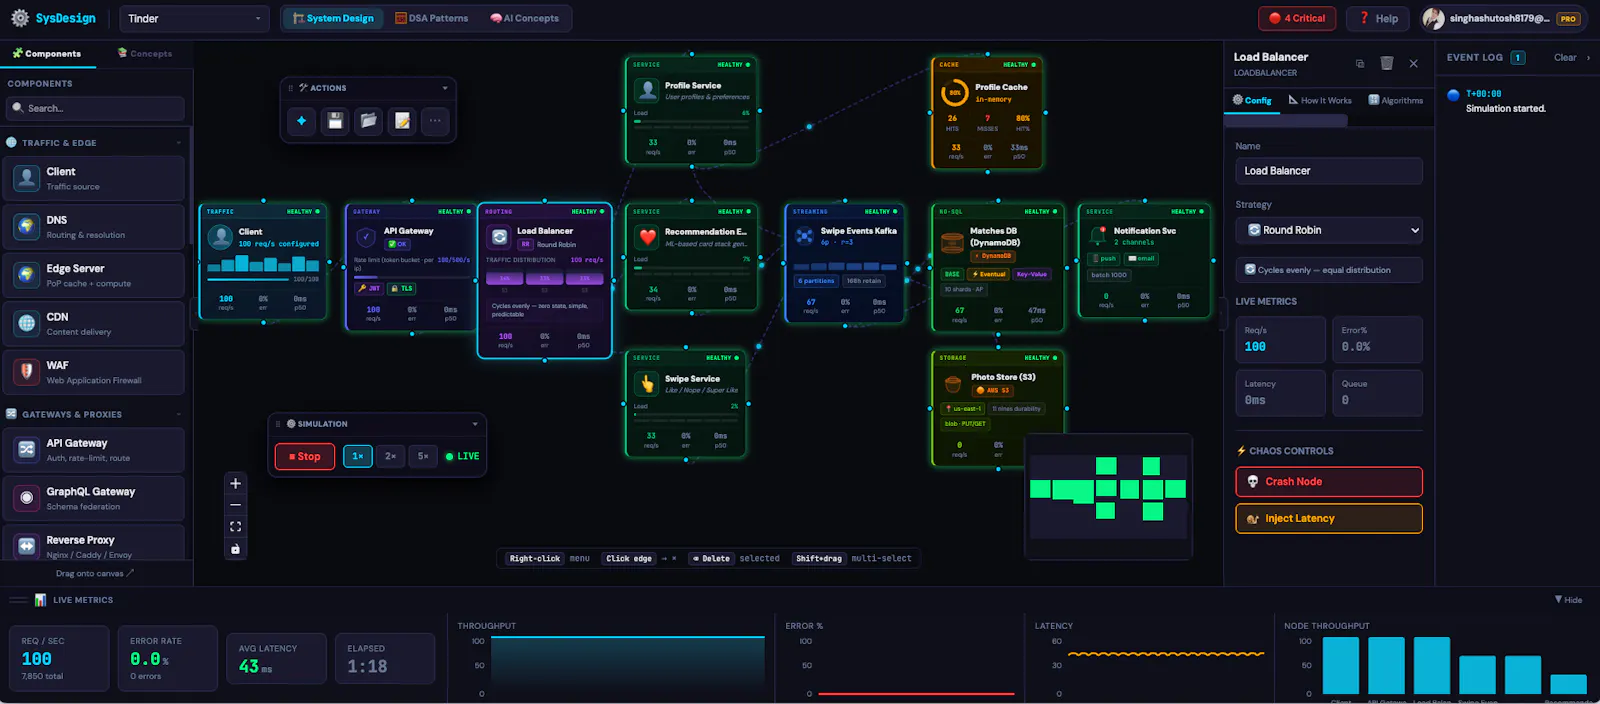
Task: Open the Round Robin strategy dropdown
Action: coord(1329,230)
